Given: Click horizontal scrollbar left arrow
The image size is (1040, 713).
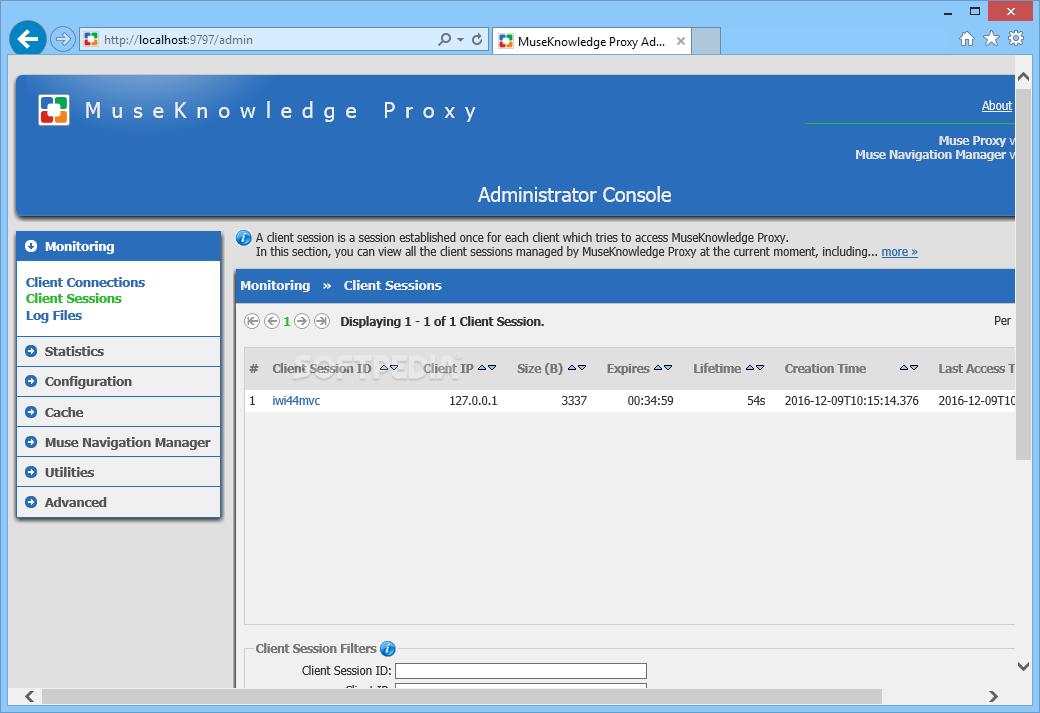Looking at the screenshot, I should tap(29, 696).
